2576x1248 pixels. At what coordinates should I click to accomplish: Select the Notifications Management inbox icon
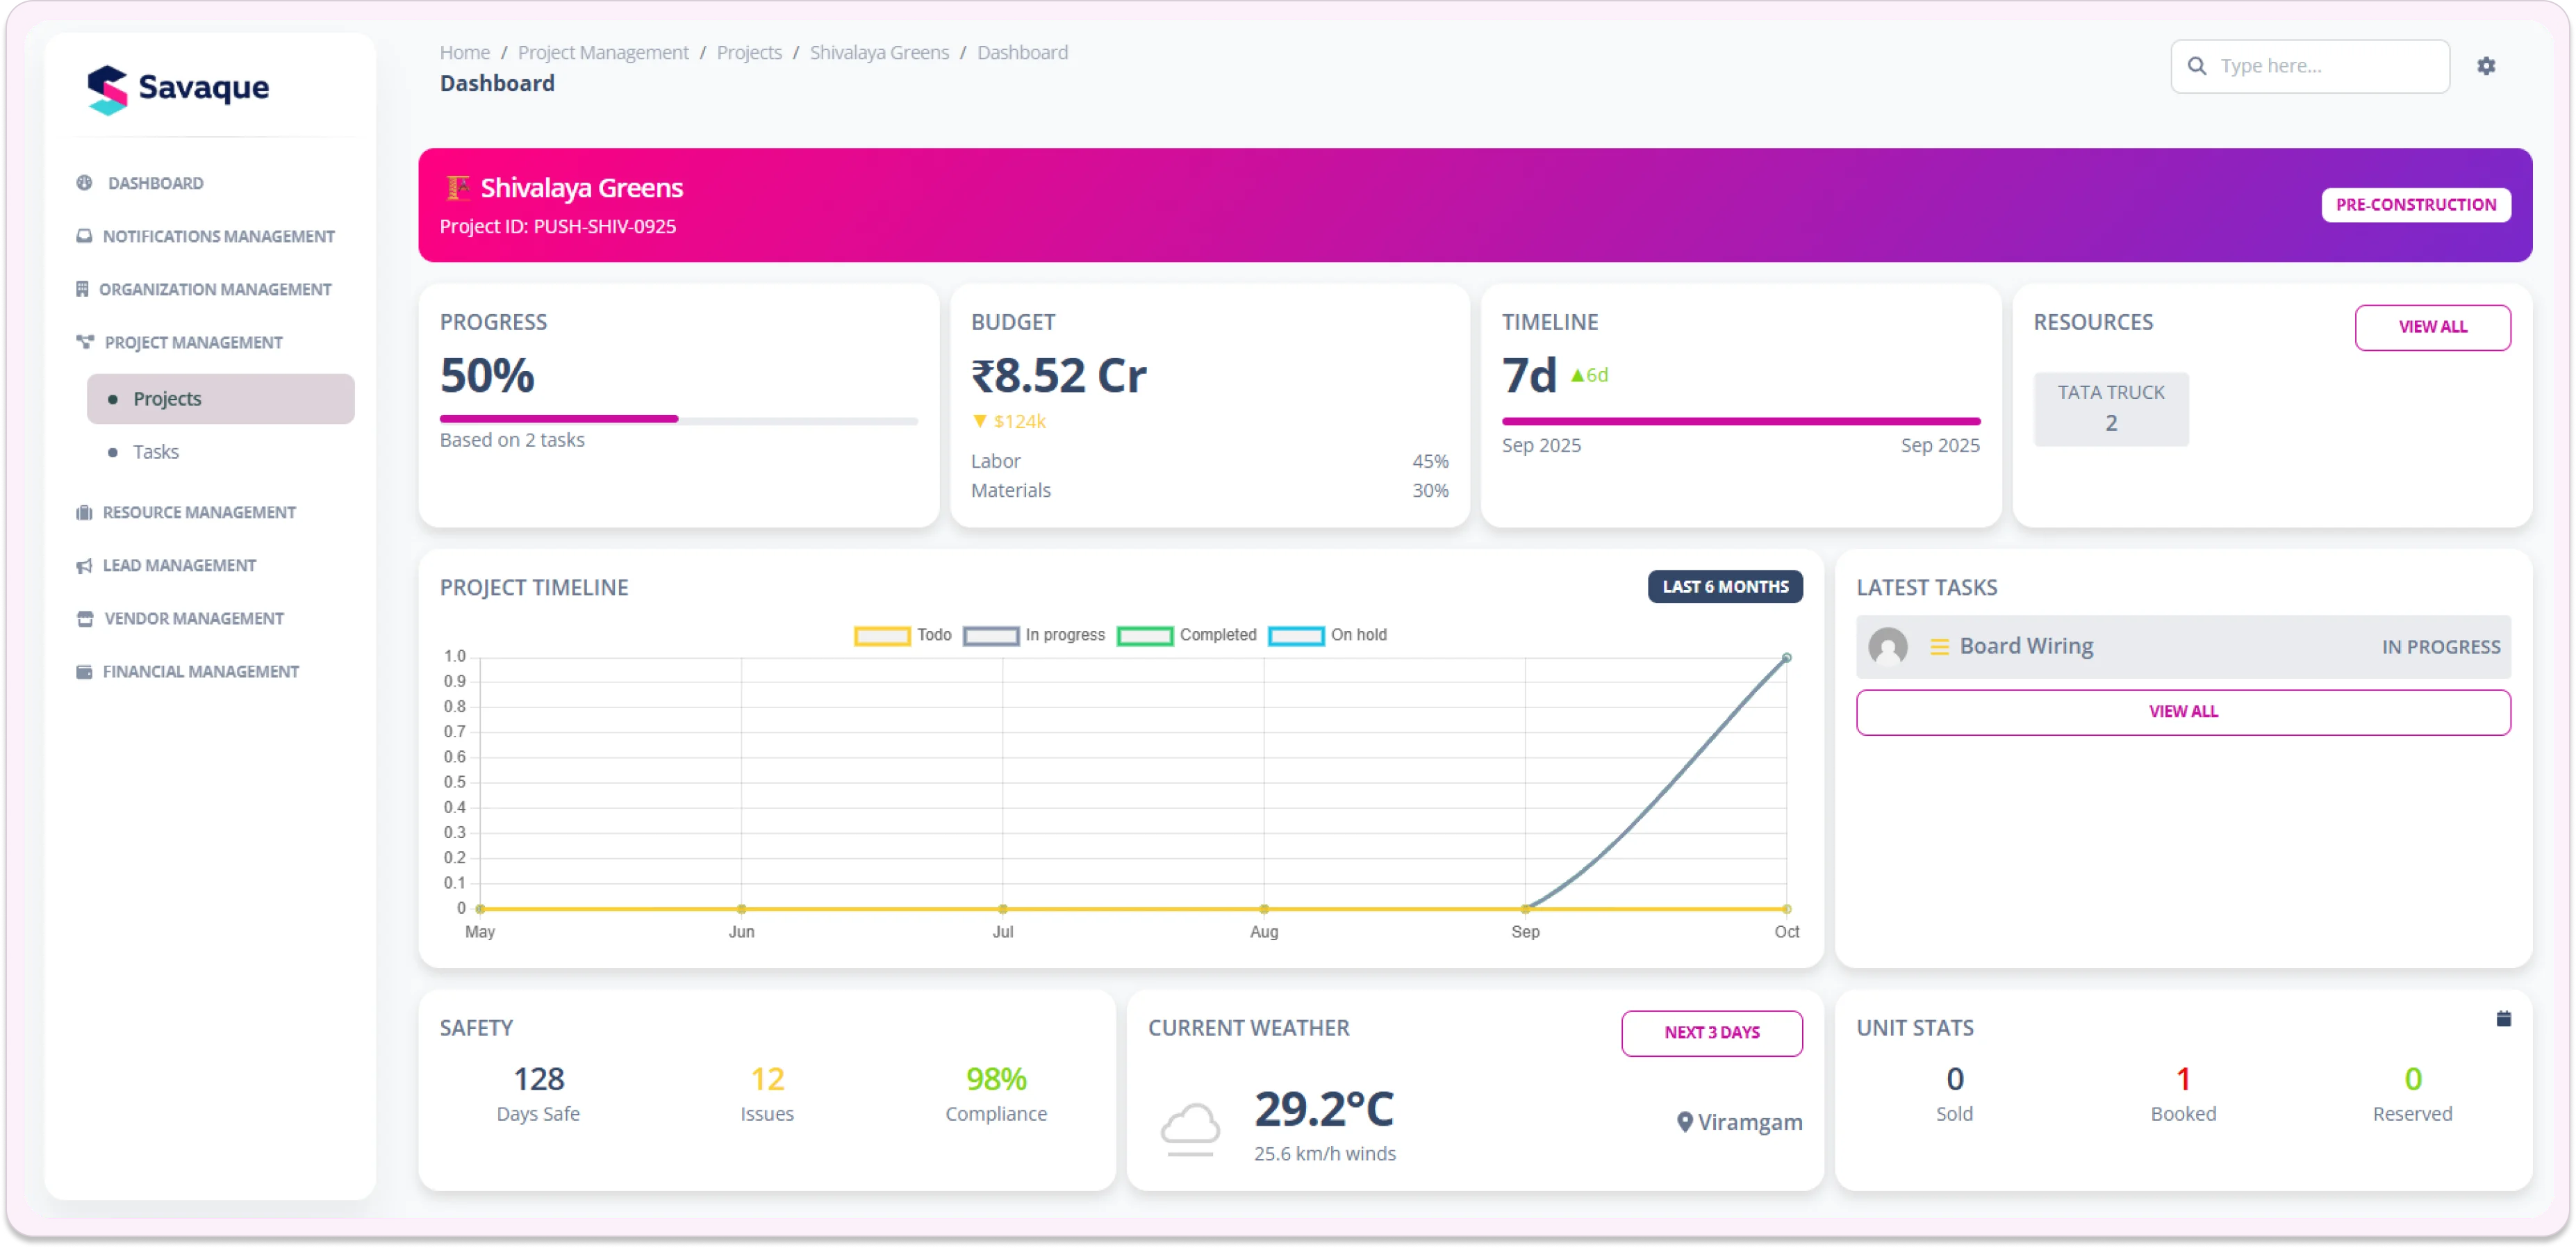[x=84, y=236]
